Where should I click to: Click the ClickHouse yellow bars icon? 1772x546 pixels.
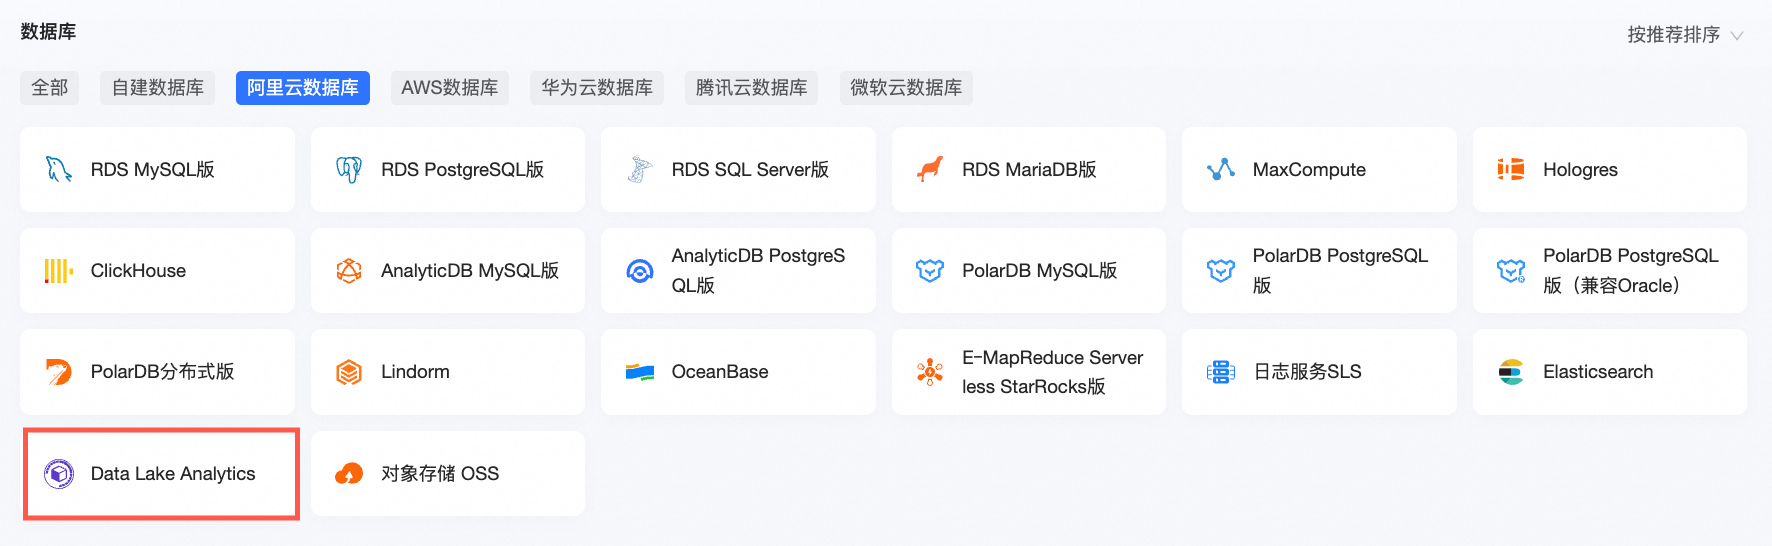[x=59, y=271]
